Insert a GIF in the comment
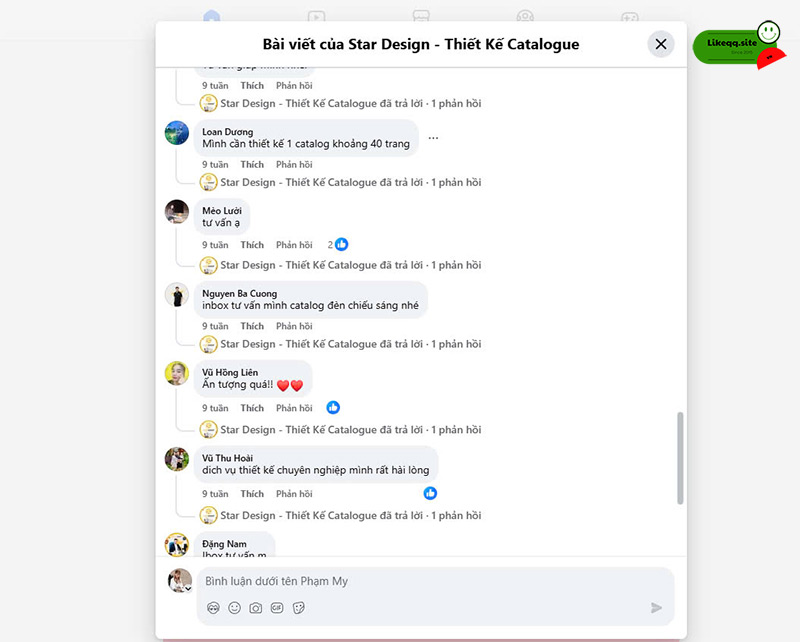This screenshot has width=800, height=642. (277, 608)
